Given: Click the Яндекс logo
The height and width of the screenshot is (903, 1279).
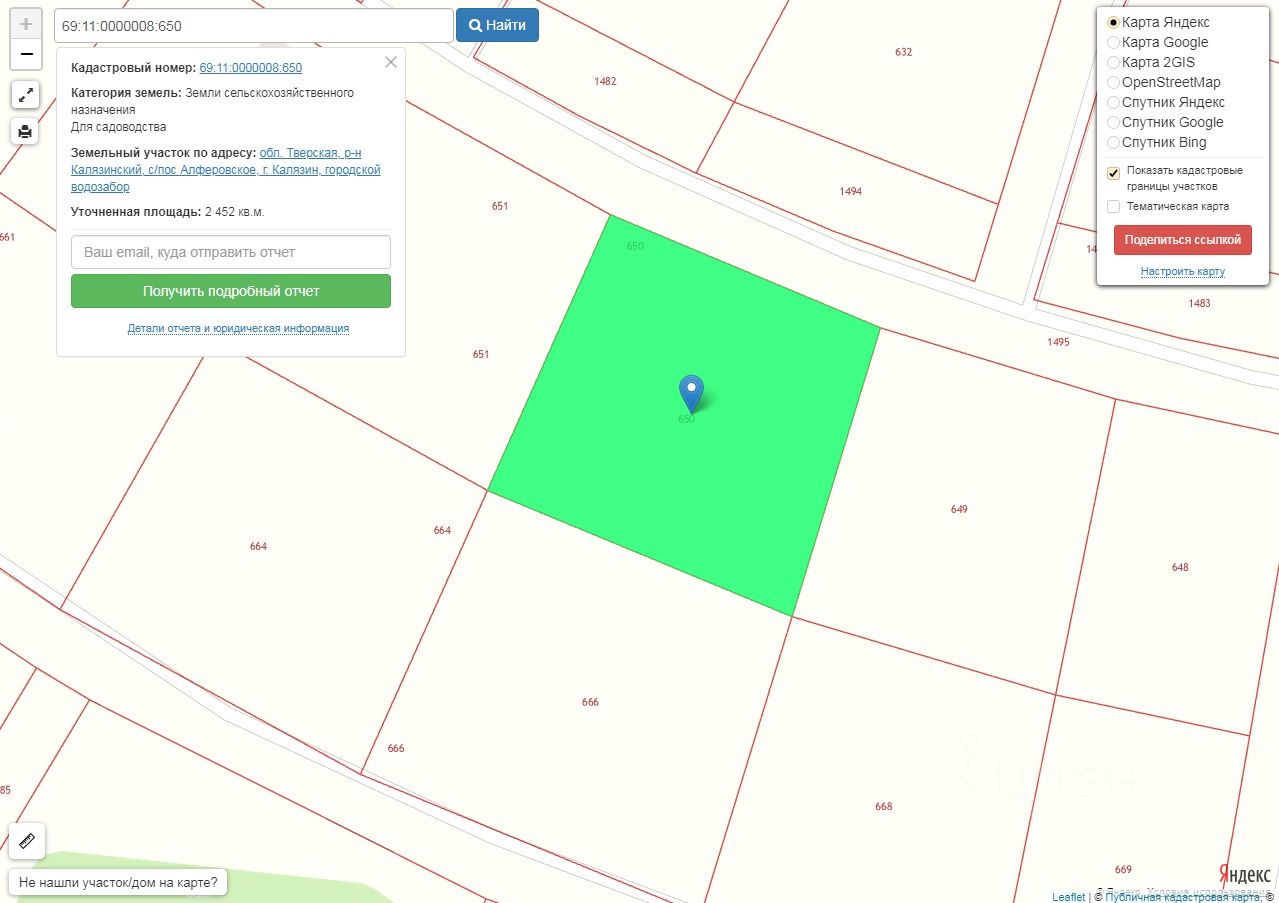Looking at the screenshot, I should [x=1244, y=874].
